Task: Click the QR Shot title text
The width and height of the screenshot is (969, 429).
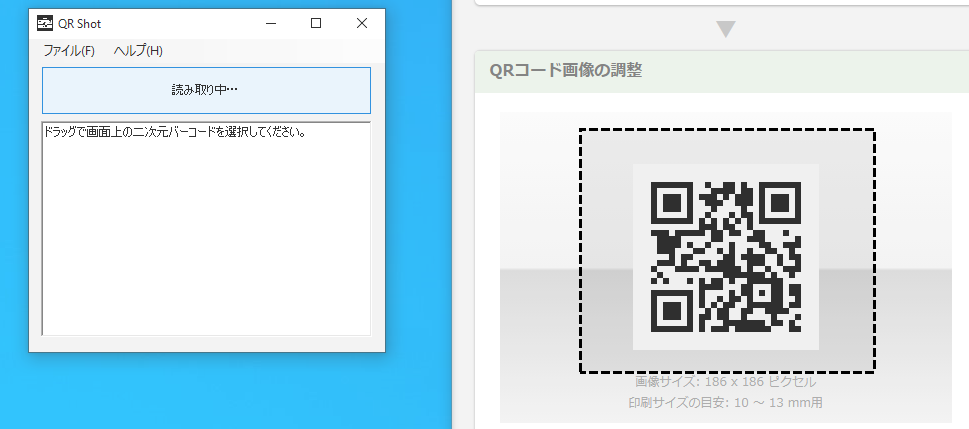Action: click(80, 24)
